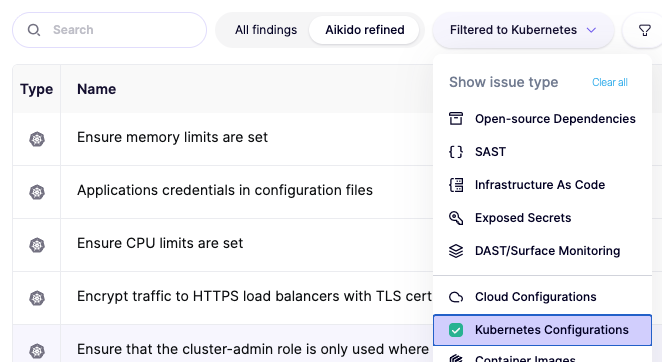The height and width of the screenshot is (362, 662).
Task: Click the Open-source Dependencies box icon
Action: pyautogui.click(x=456, y=119)
